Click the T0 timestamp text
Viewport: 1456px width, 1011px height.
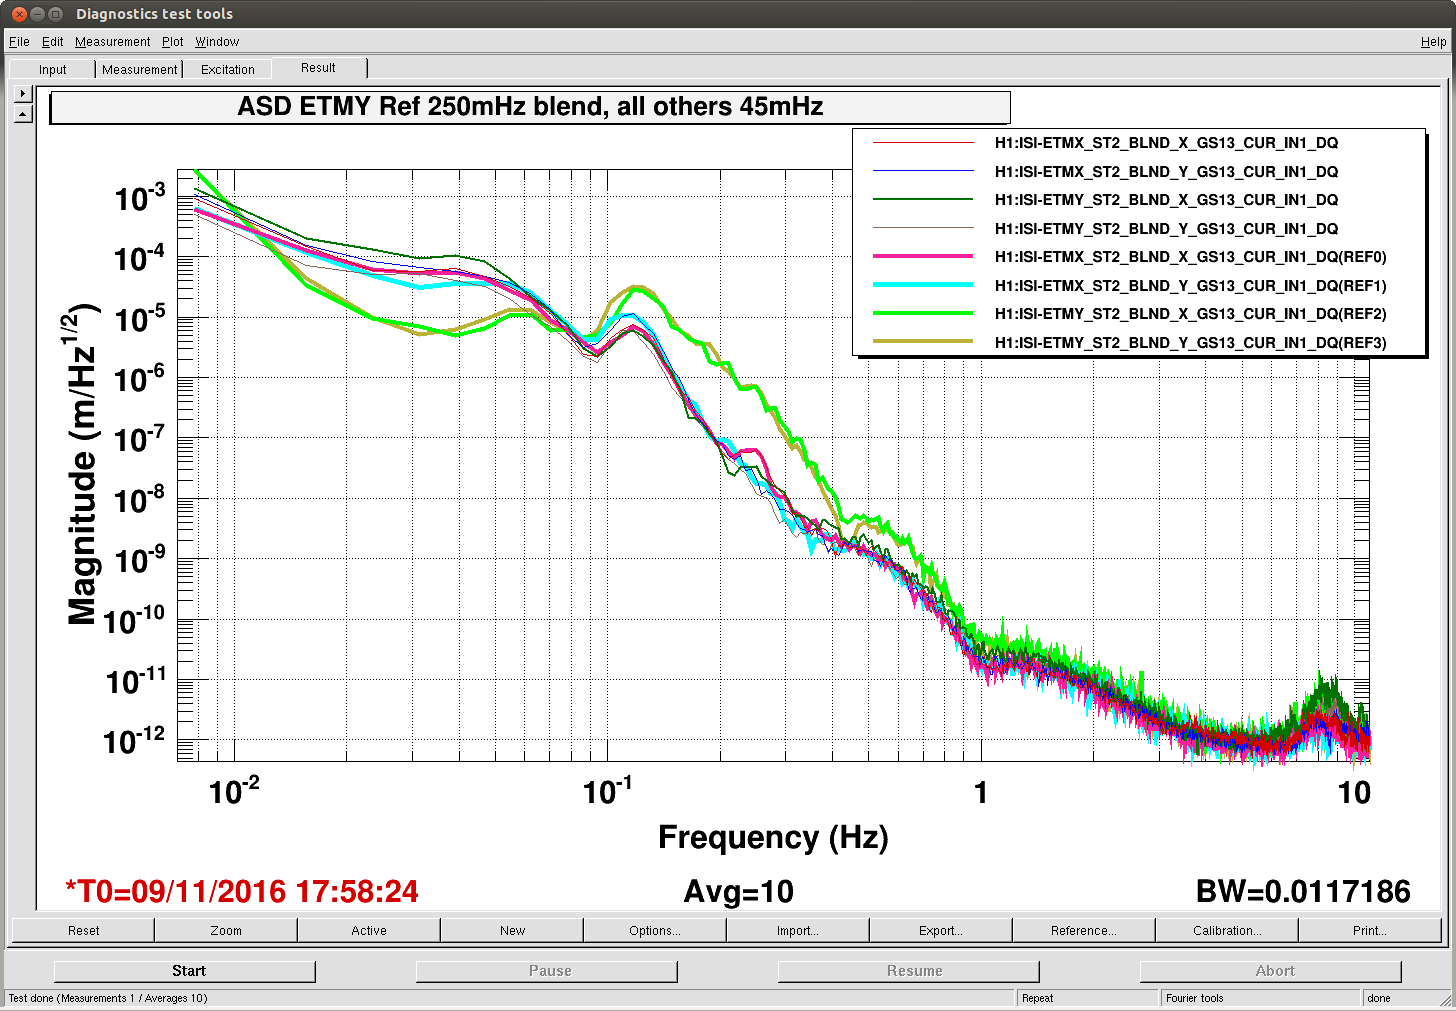click(242, 891)
